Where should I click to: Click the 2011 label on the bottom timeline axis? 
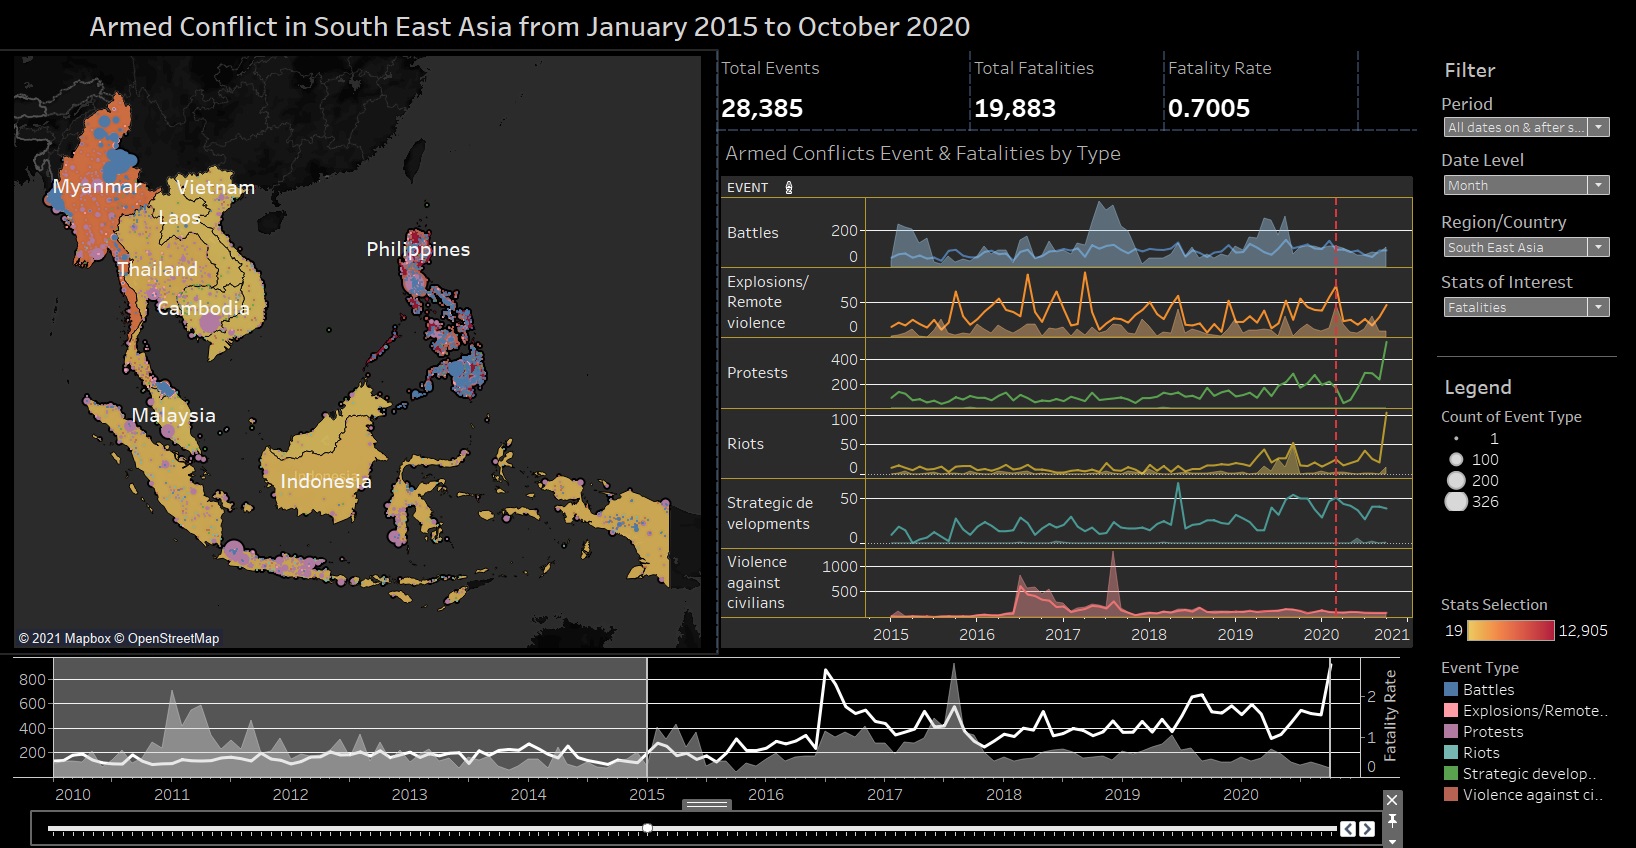click(172, 794)
